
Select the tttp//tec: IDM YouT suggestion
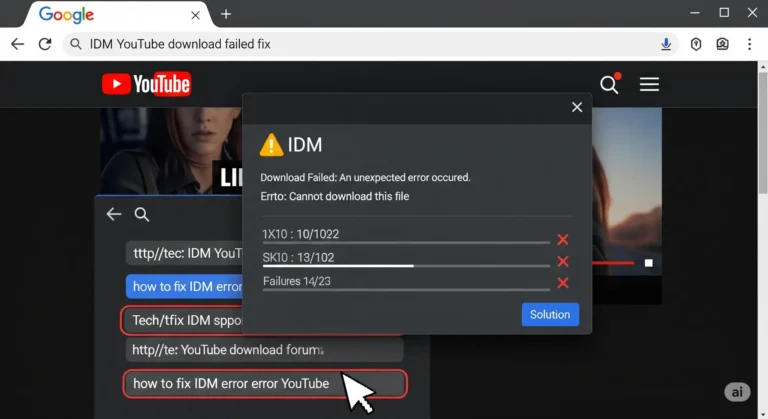point(184,253)
